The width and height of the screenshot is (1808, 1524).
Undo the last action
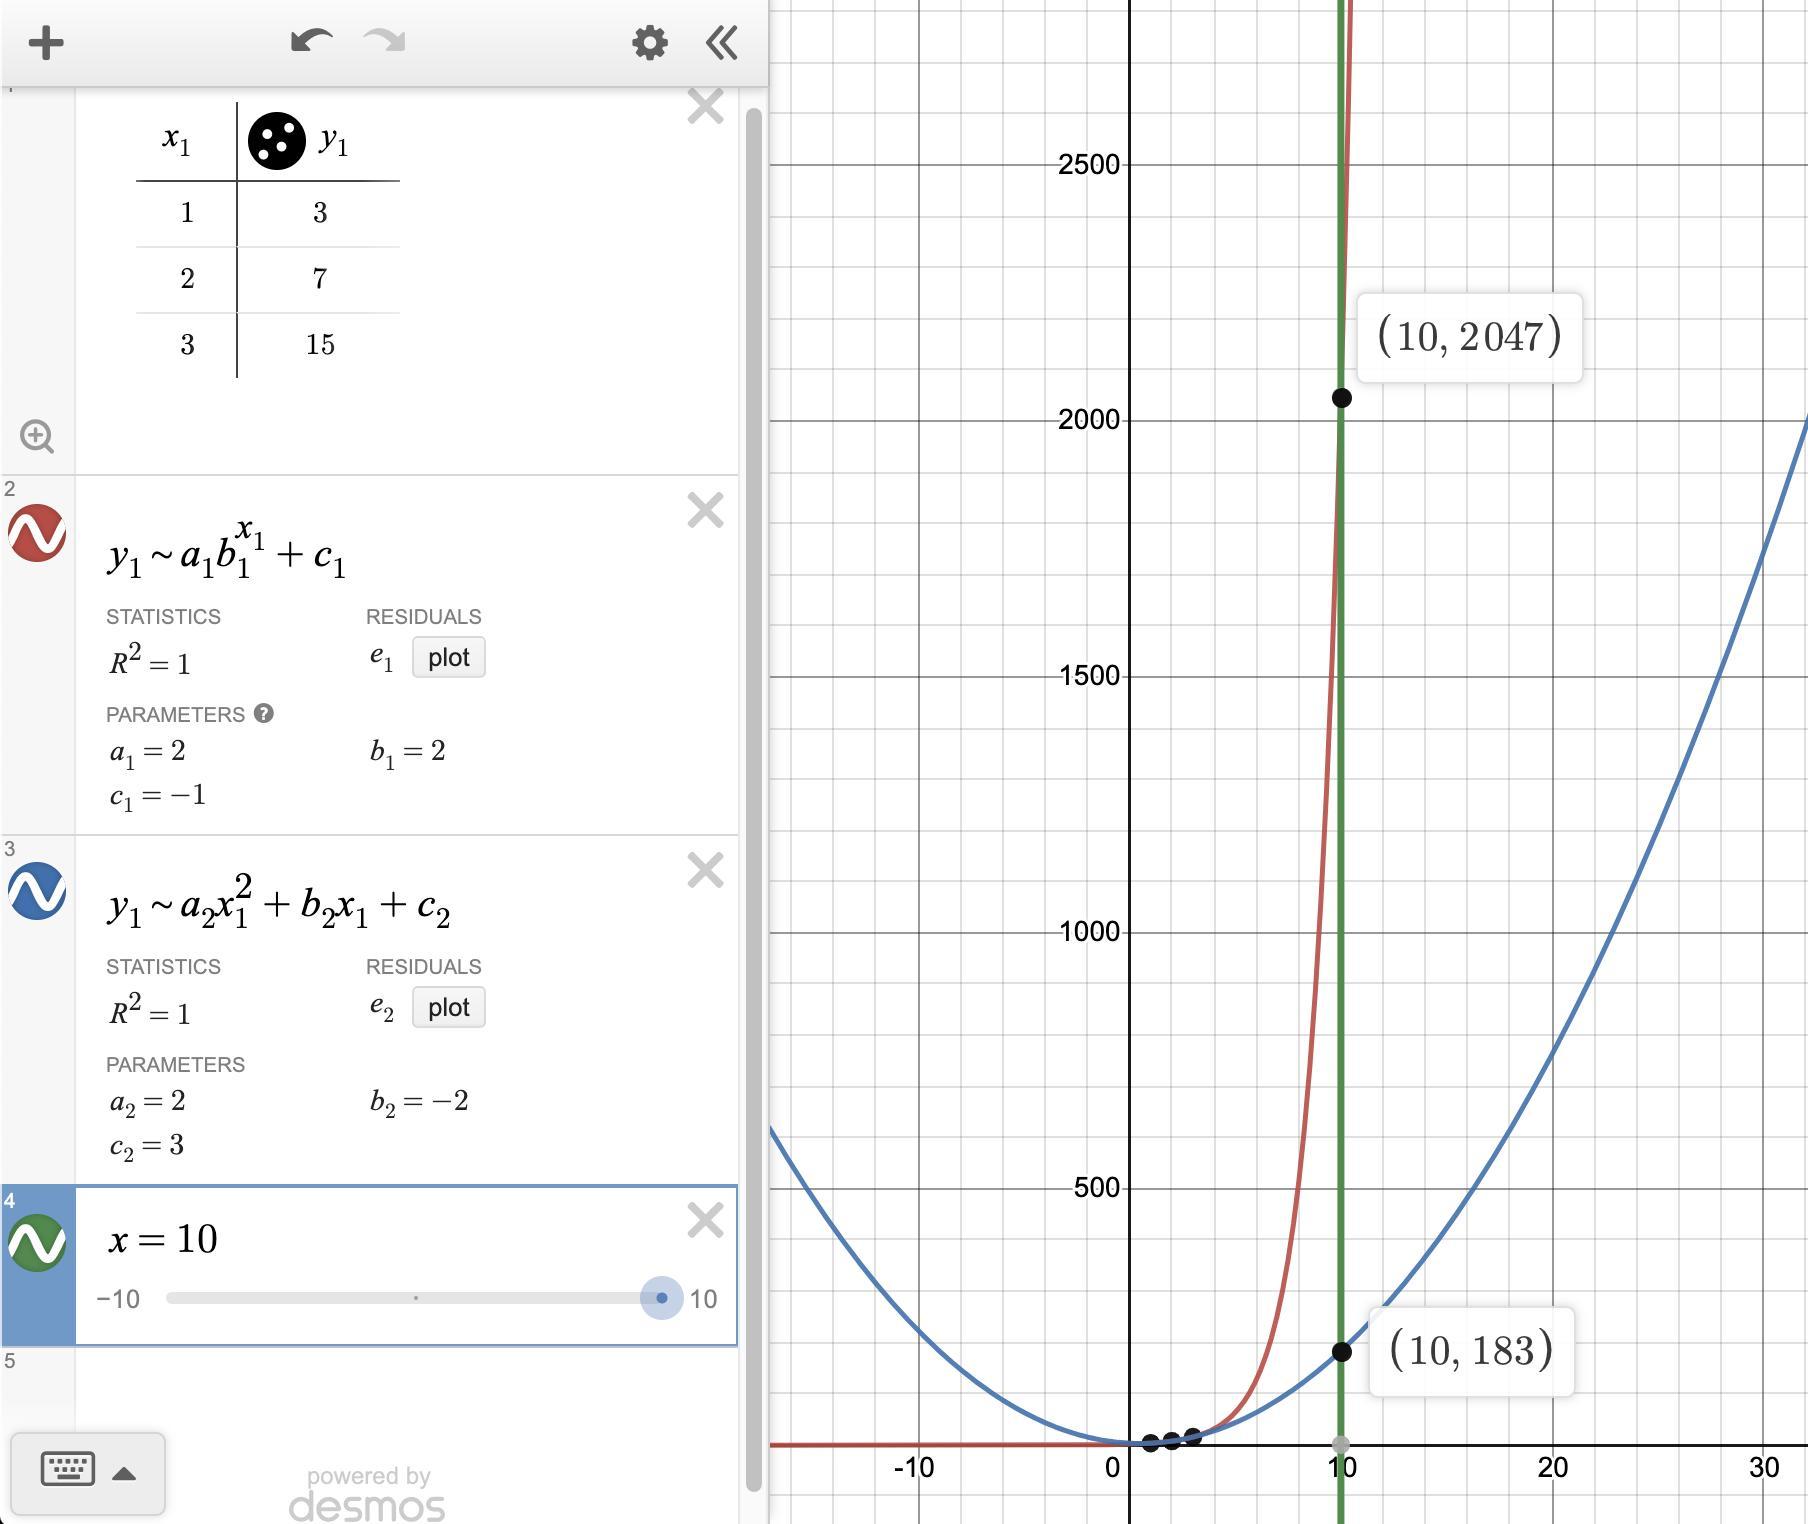pyautogui.click(x=311, y=41)
